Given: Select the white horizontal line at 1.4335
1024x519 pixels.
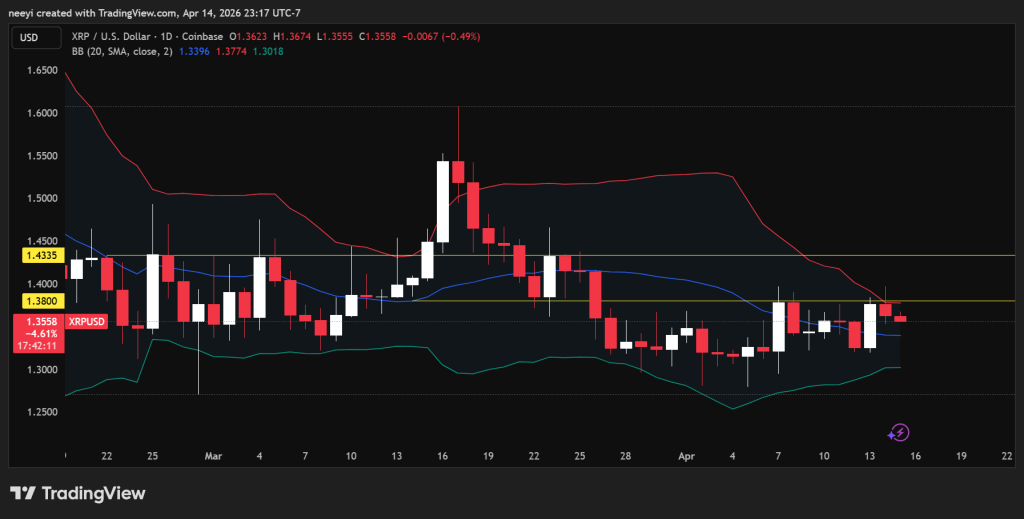Looking at the screenshot, I should pos(600,255).
